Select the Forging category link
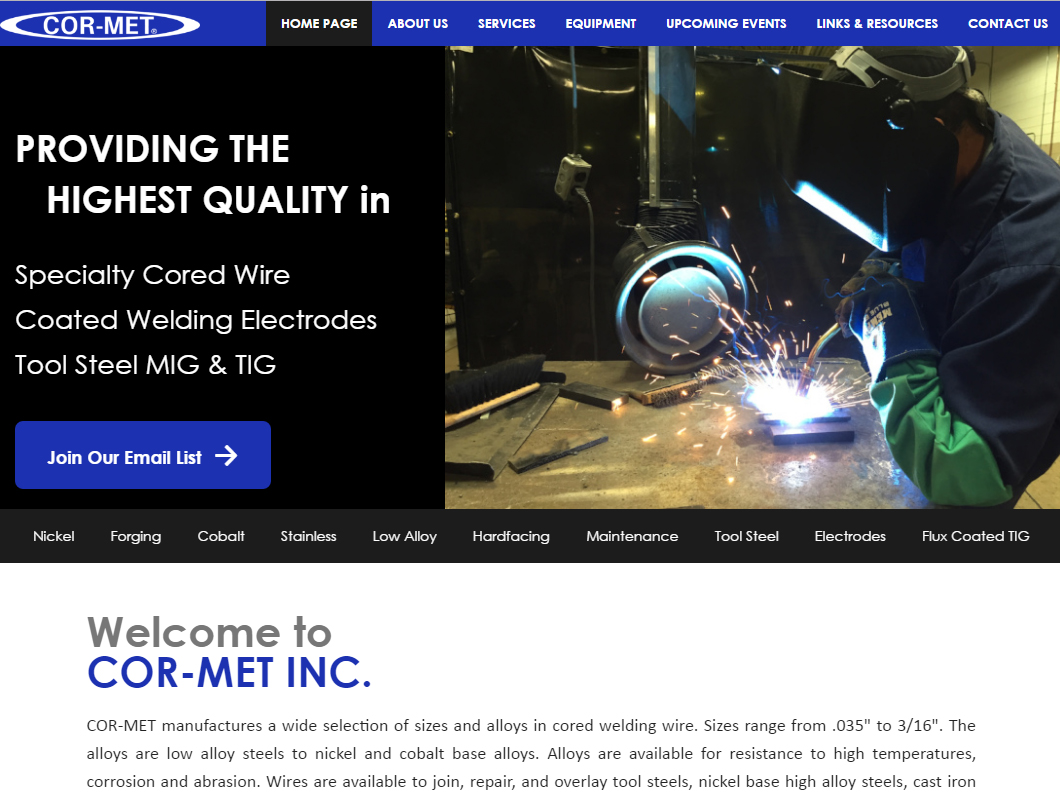Image resolution: width=1060 pixels, height=800 pixels. coord(136,536)
